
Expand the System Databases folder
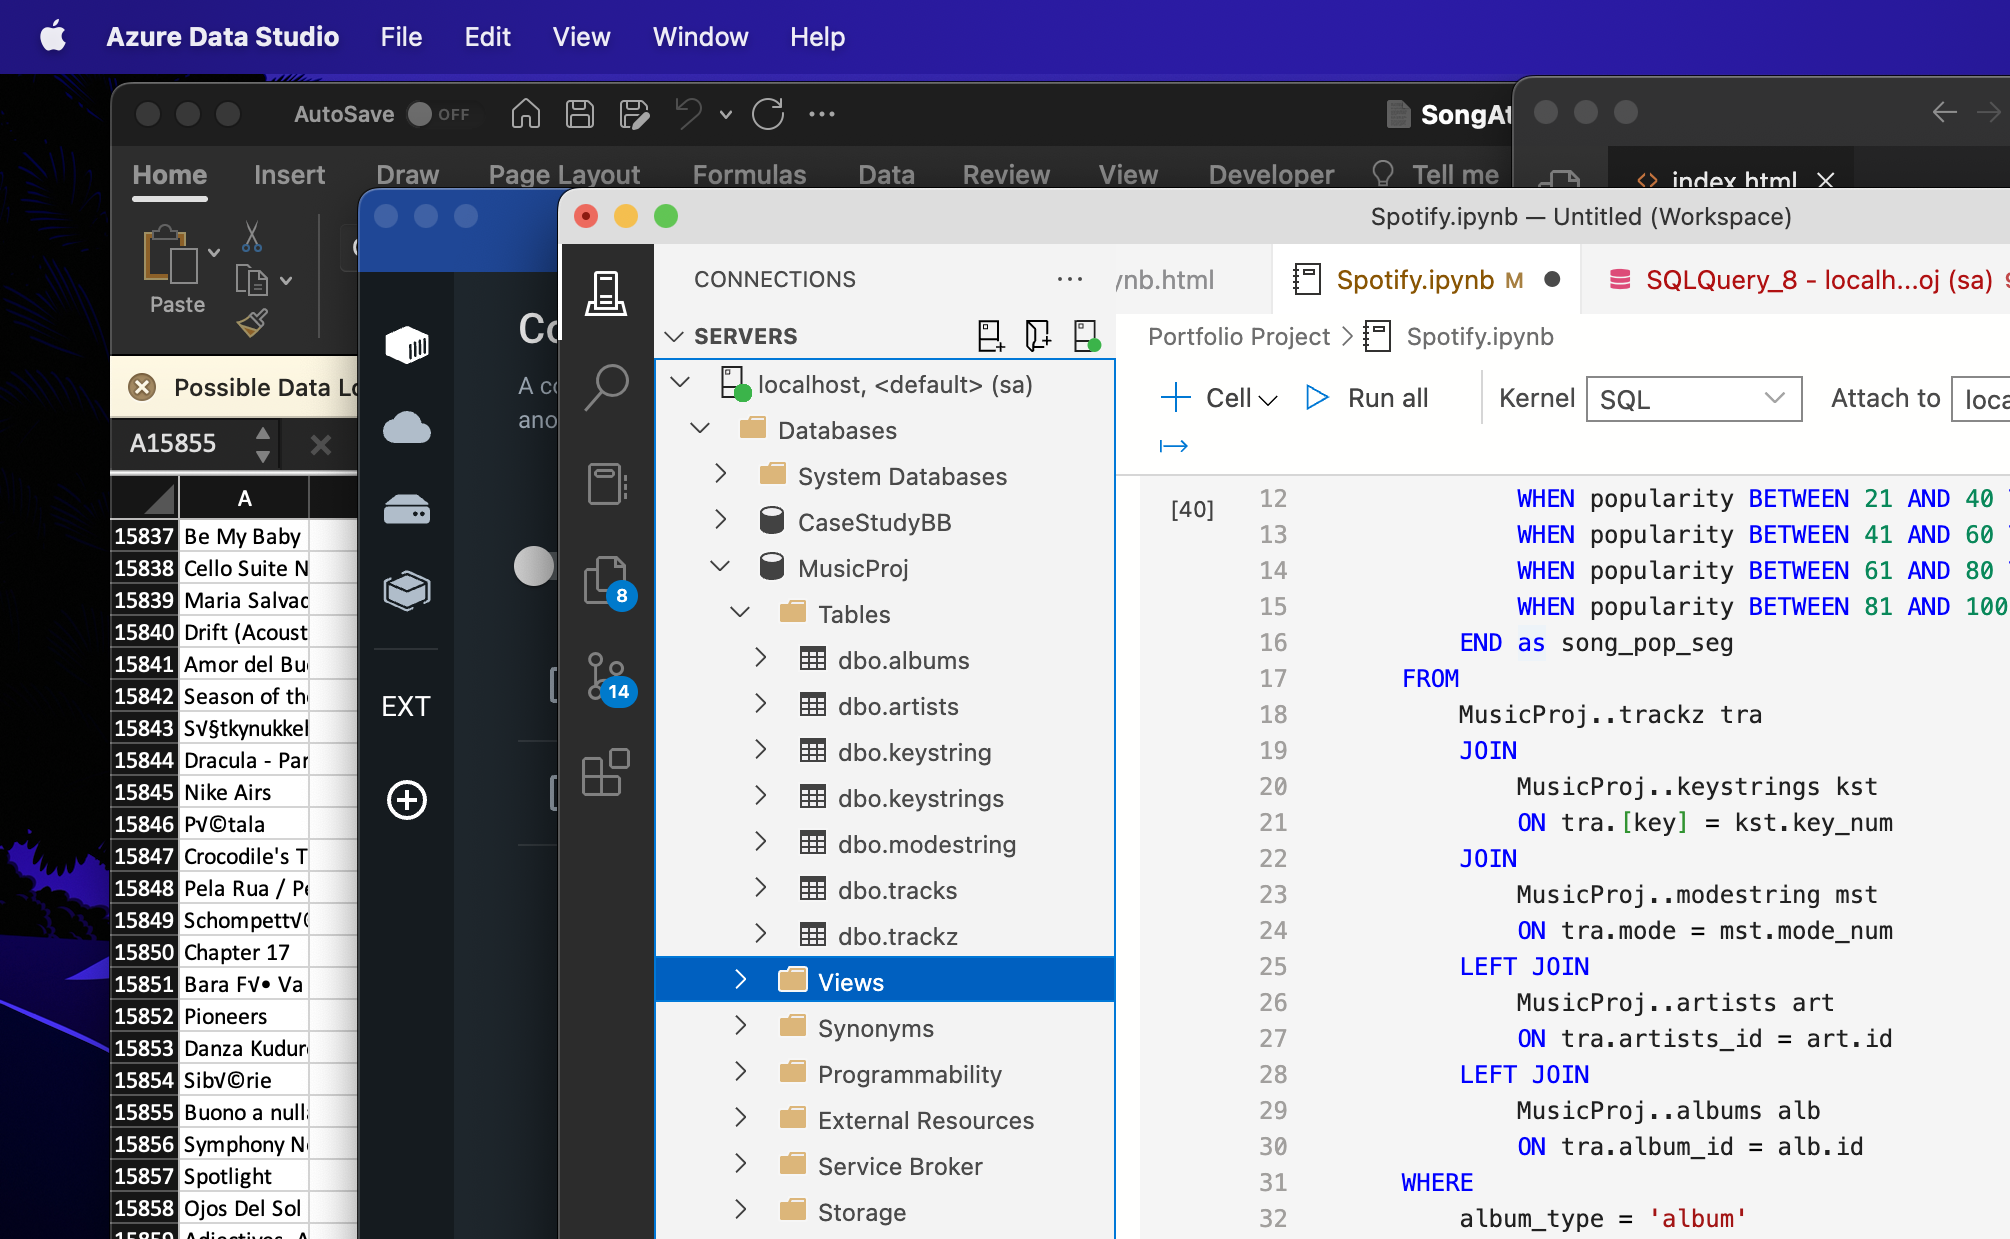[x=721, y=475]
